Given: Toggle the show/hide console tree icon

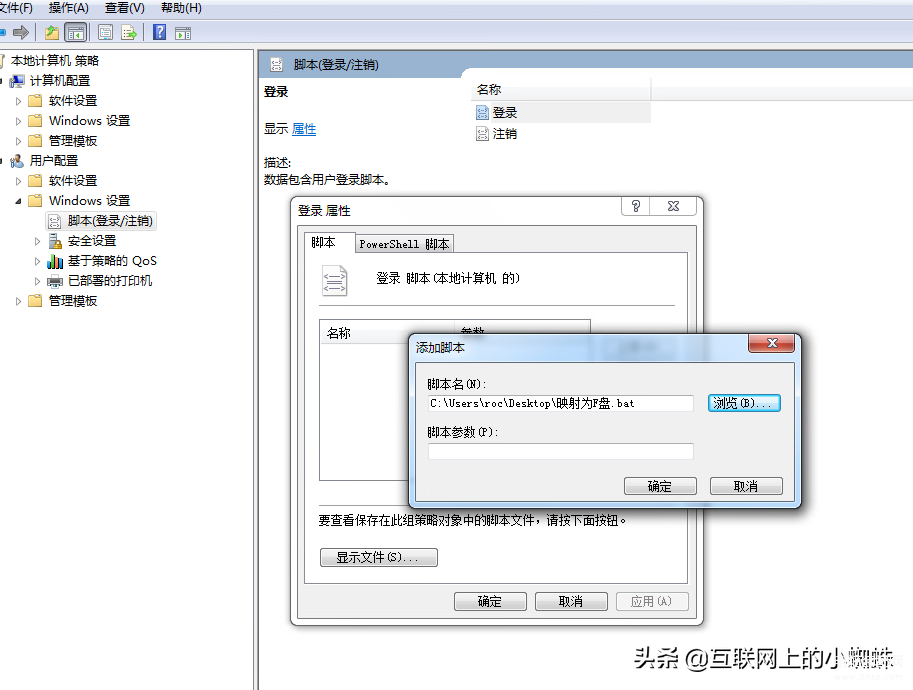Looking at the screenshot, I should click(76, 33).
